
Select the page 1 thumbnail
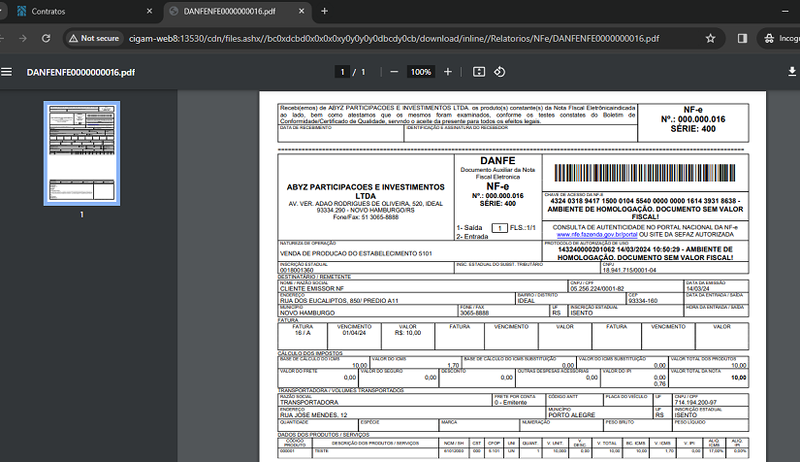[x=82, y=153]
